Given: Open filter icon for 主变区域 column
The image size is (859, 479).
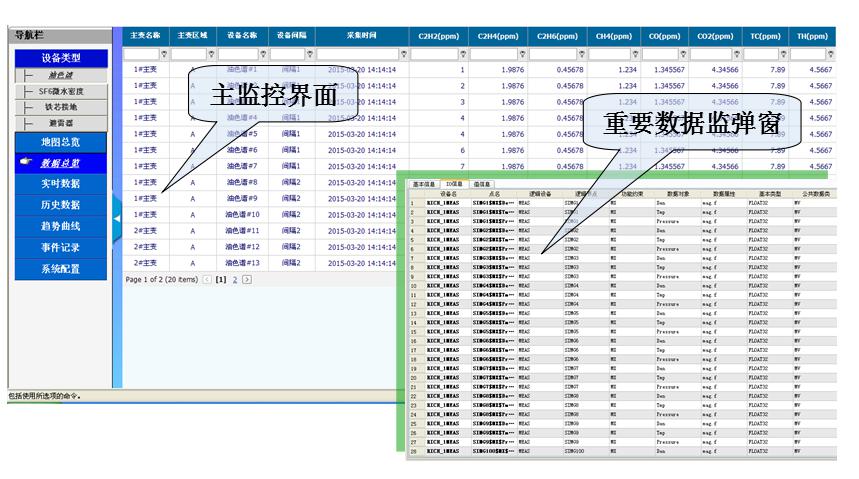Looking at the screenshot, I should tap(211, 54).
